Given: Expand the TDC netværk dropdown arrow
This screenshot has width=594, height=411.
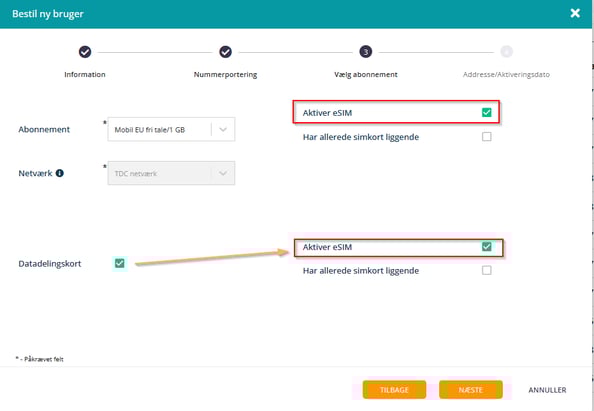Looking at the screenshot, I should [x=223, y=173].
